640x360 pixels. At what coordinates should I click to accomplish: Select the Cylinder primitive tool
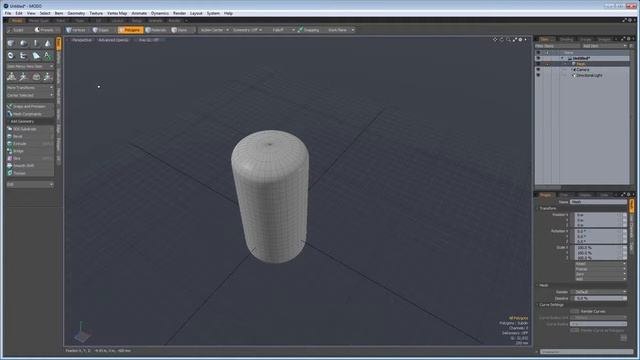[x=36, y=43]
